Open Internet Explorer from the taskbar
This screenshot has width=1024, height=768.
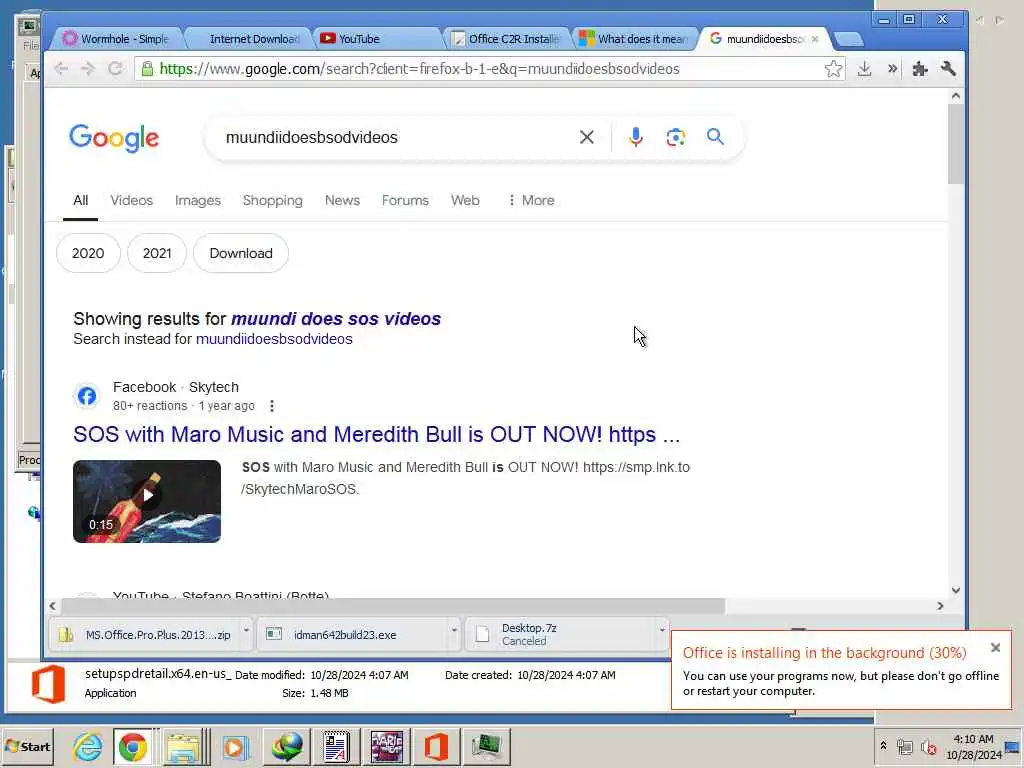tap(88, 746)
